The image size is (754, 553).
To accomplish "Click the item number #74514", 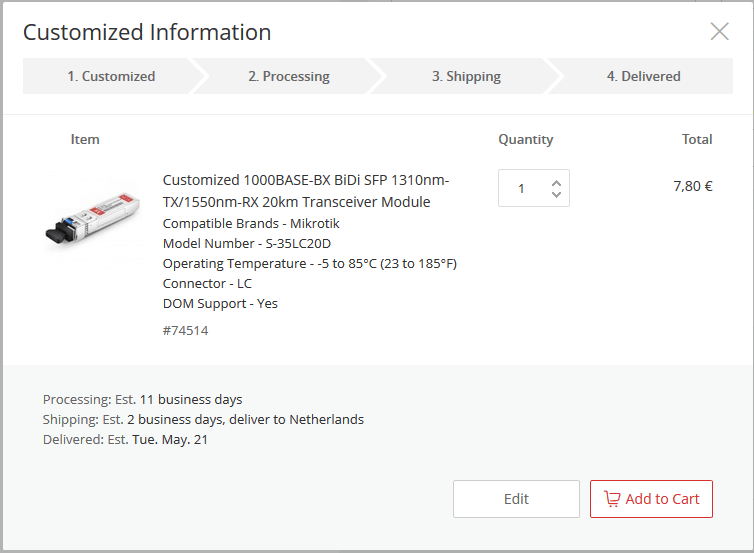I will [x=185, y=330].
